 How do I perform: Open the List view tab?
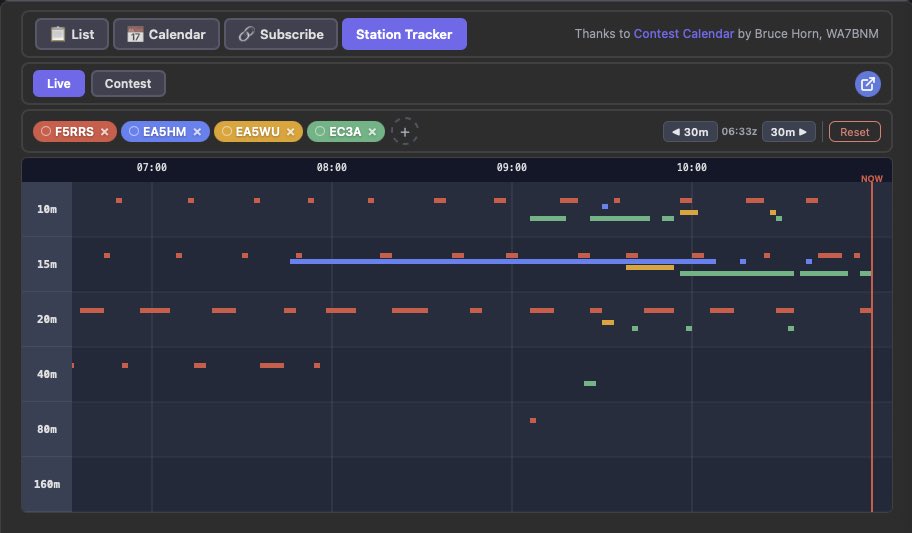(72, 34)
